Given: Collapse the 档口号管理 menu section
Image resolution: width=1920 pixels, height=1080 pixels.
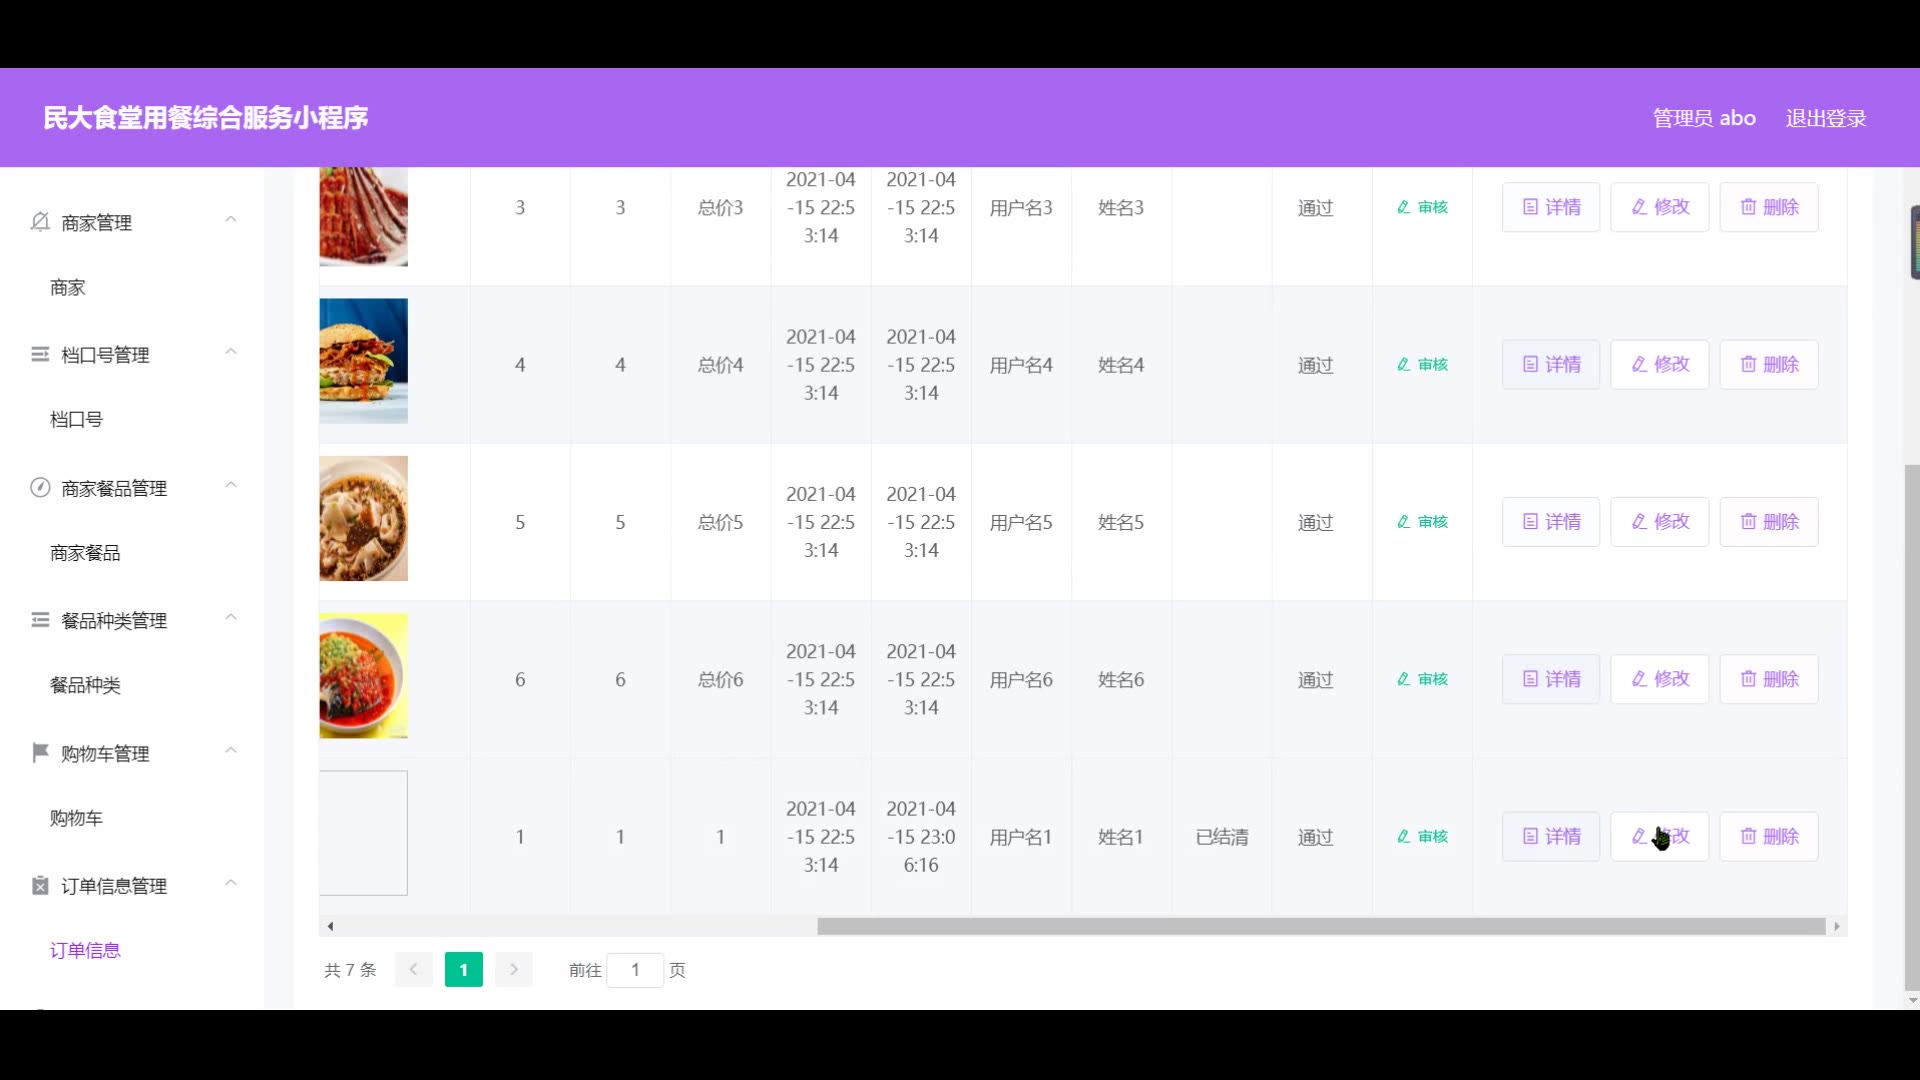Looking at the screenshot, I should coord(231,352).
